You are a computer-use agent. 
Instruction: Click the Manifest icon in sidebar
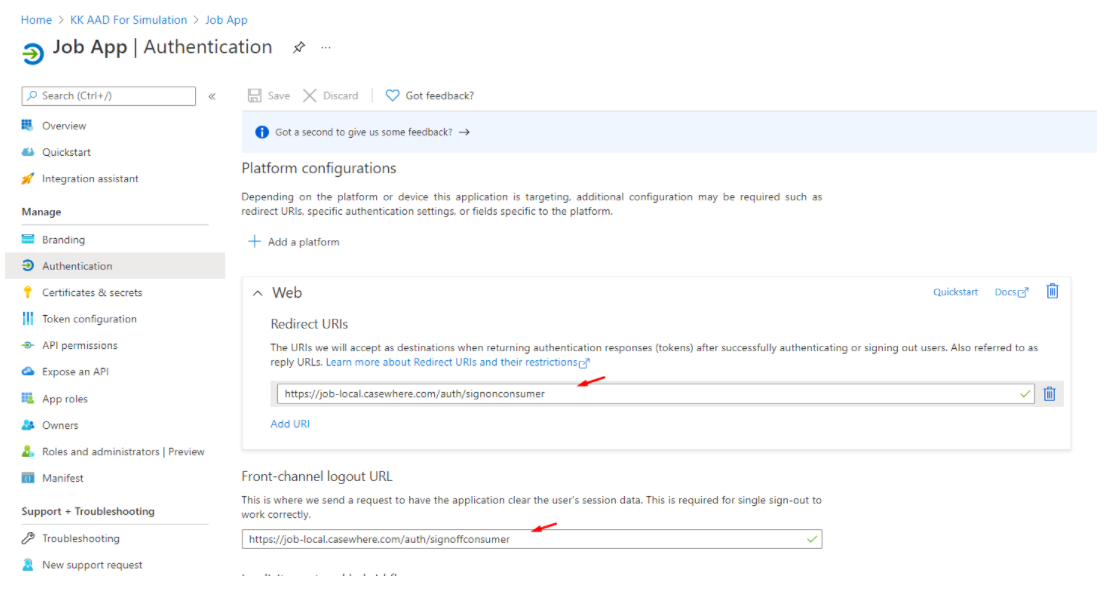tap(28, 478)
